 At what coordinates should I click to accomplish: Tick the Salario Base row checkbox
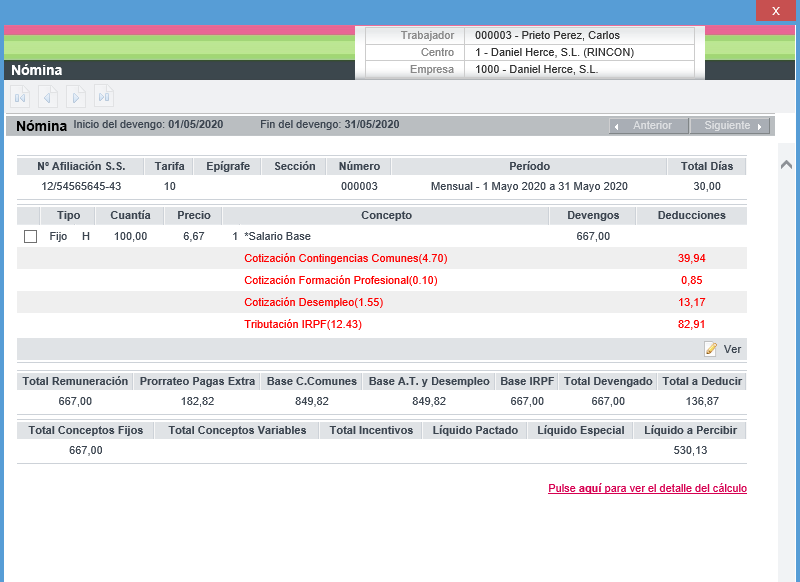[30, 236]
